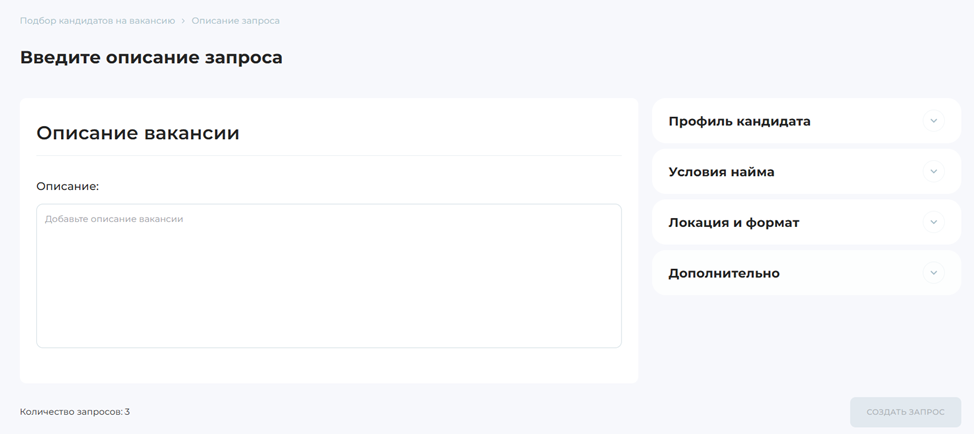Focus the vacancy description text area
The height and width of the screenshot is (434, 974).
[x=328, y=285]
